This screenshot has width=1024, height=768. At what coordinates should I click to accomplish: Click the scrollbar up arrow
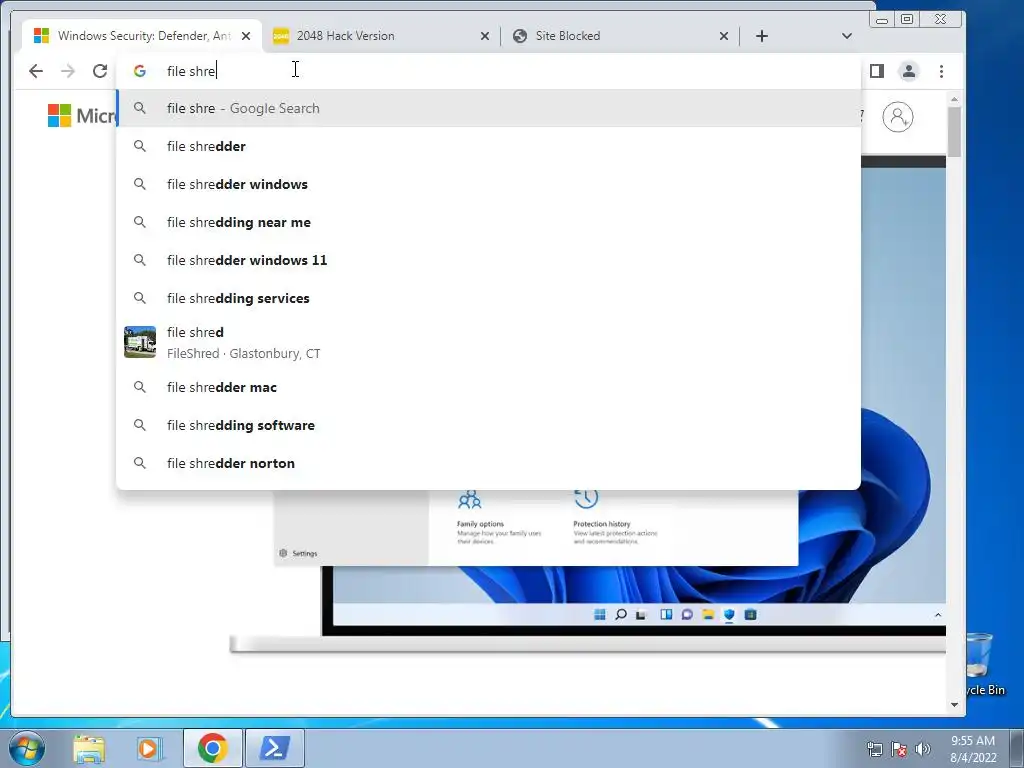[954, 99]
